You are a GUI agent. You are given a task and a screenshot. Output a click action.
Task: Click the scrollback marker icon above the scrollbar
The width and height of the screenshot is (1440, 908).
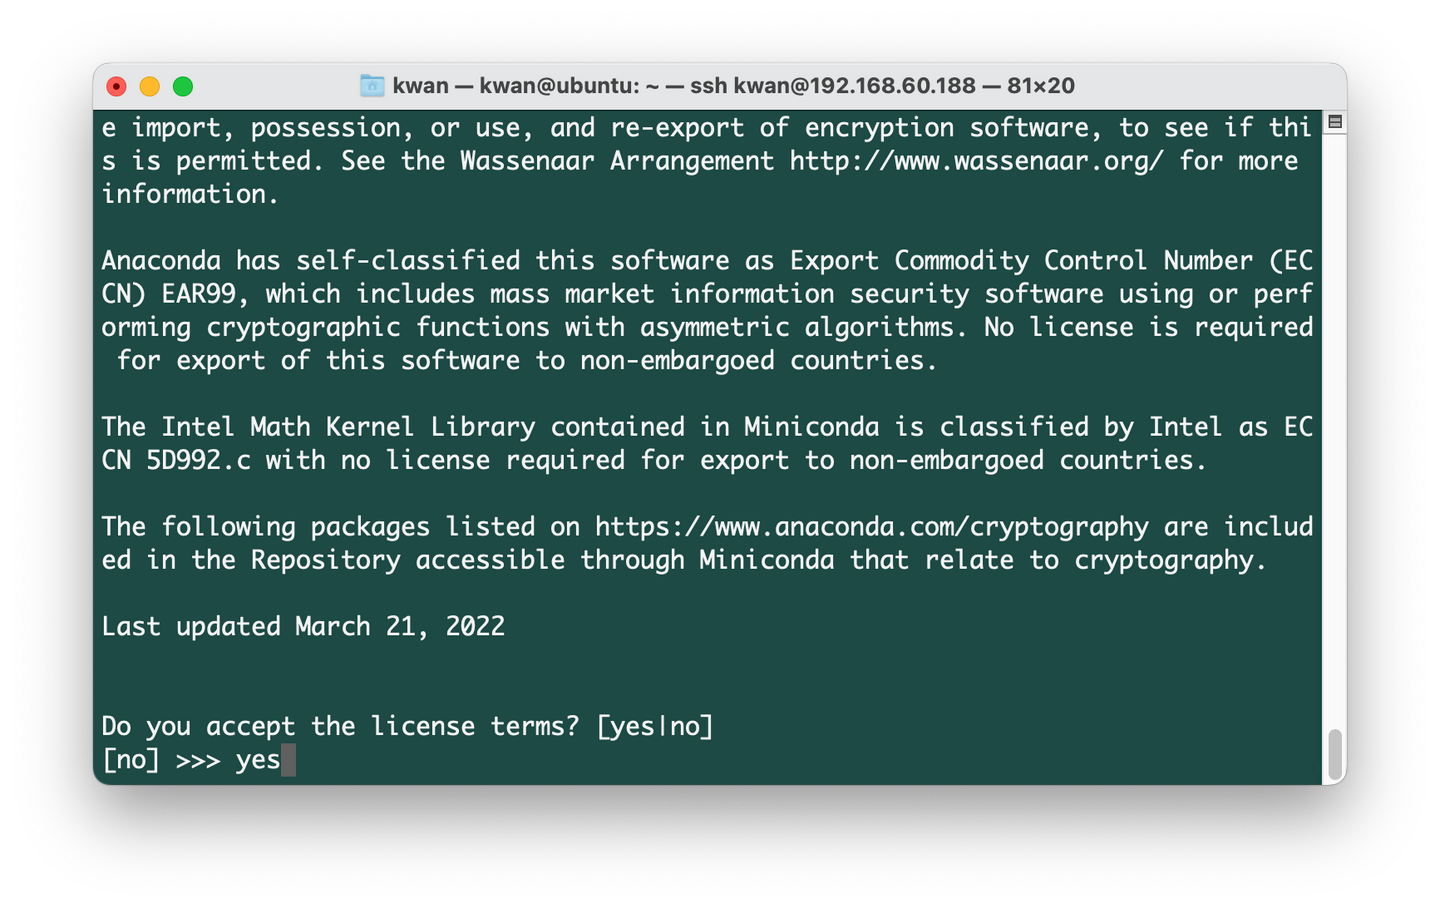1334,122
